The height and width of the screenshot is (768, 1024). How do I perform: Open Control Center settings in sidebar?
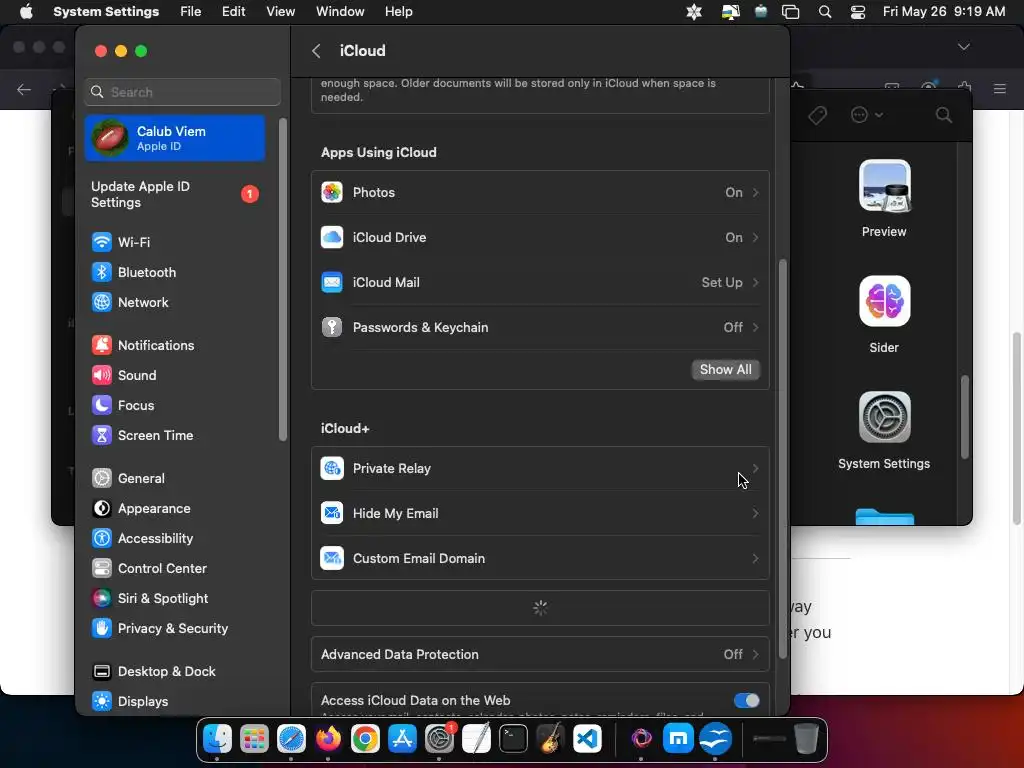[x=175, y=569]
